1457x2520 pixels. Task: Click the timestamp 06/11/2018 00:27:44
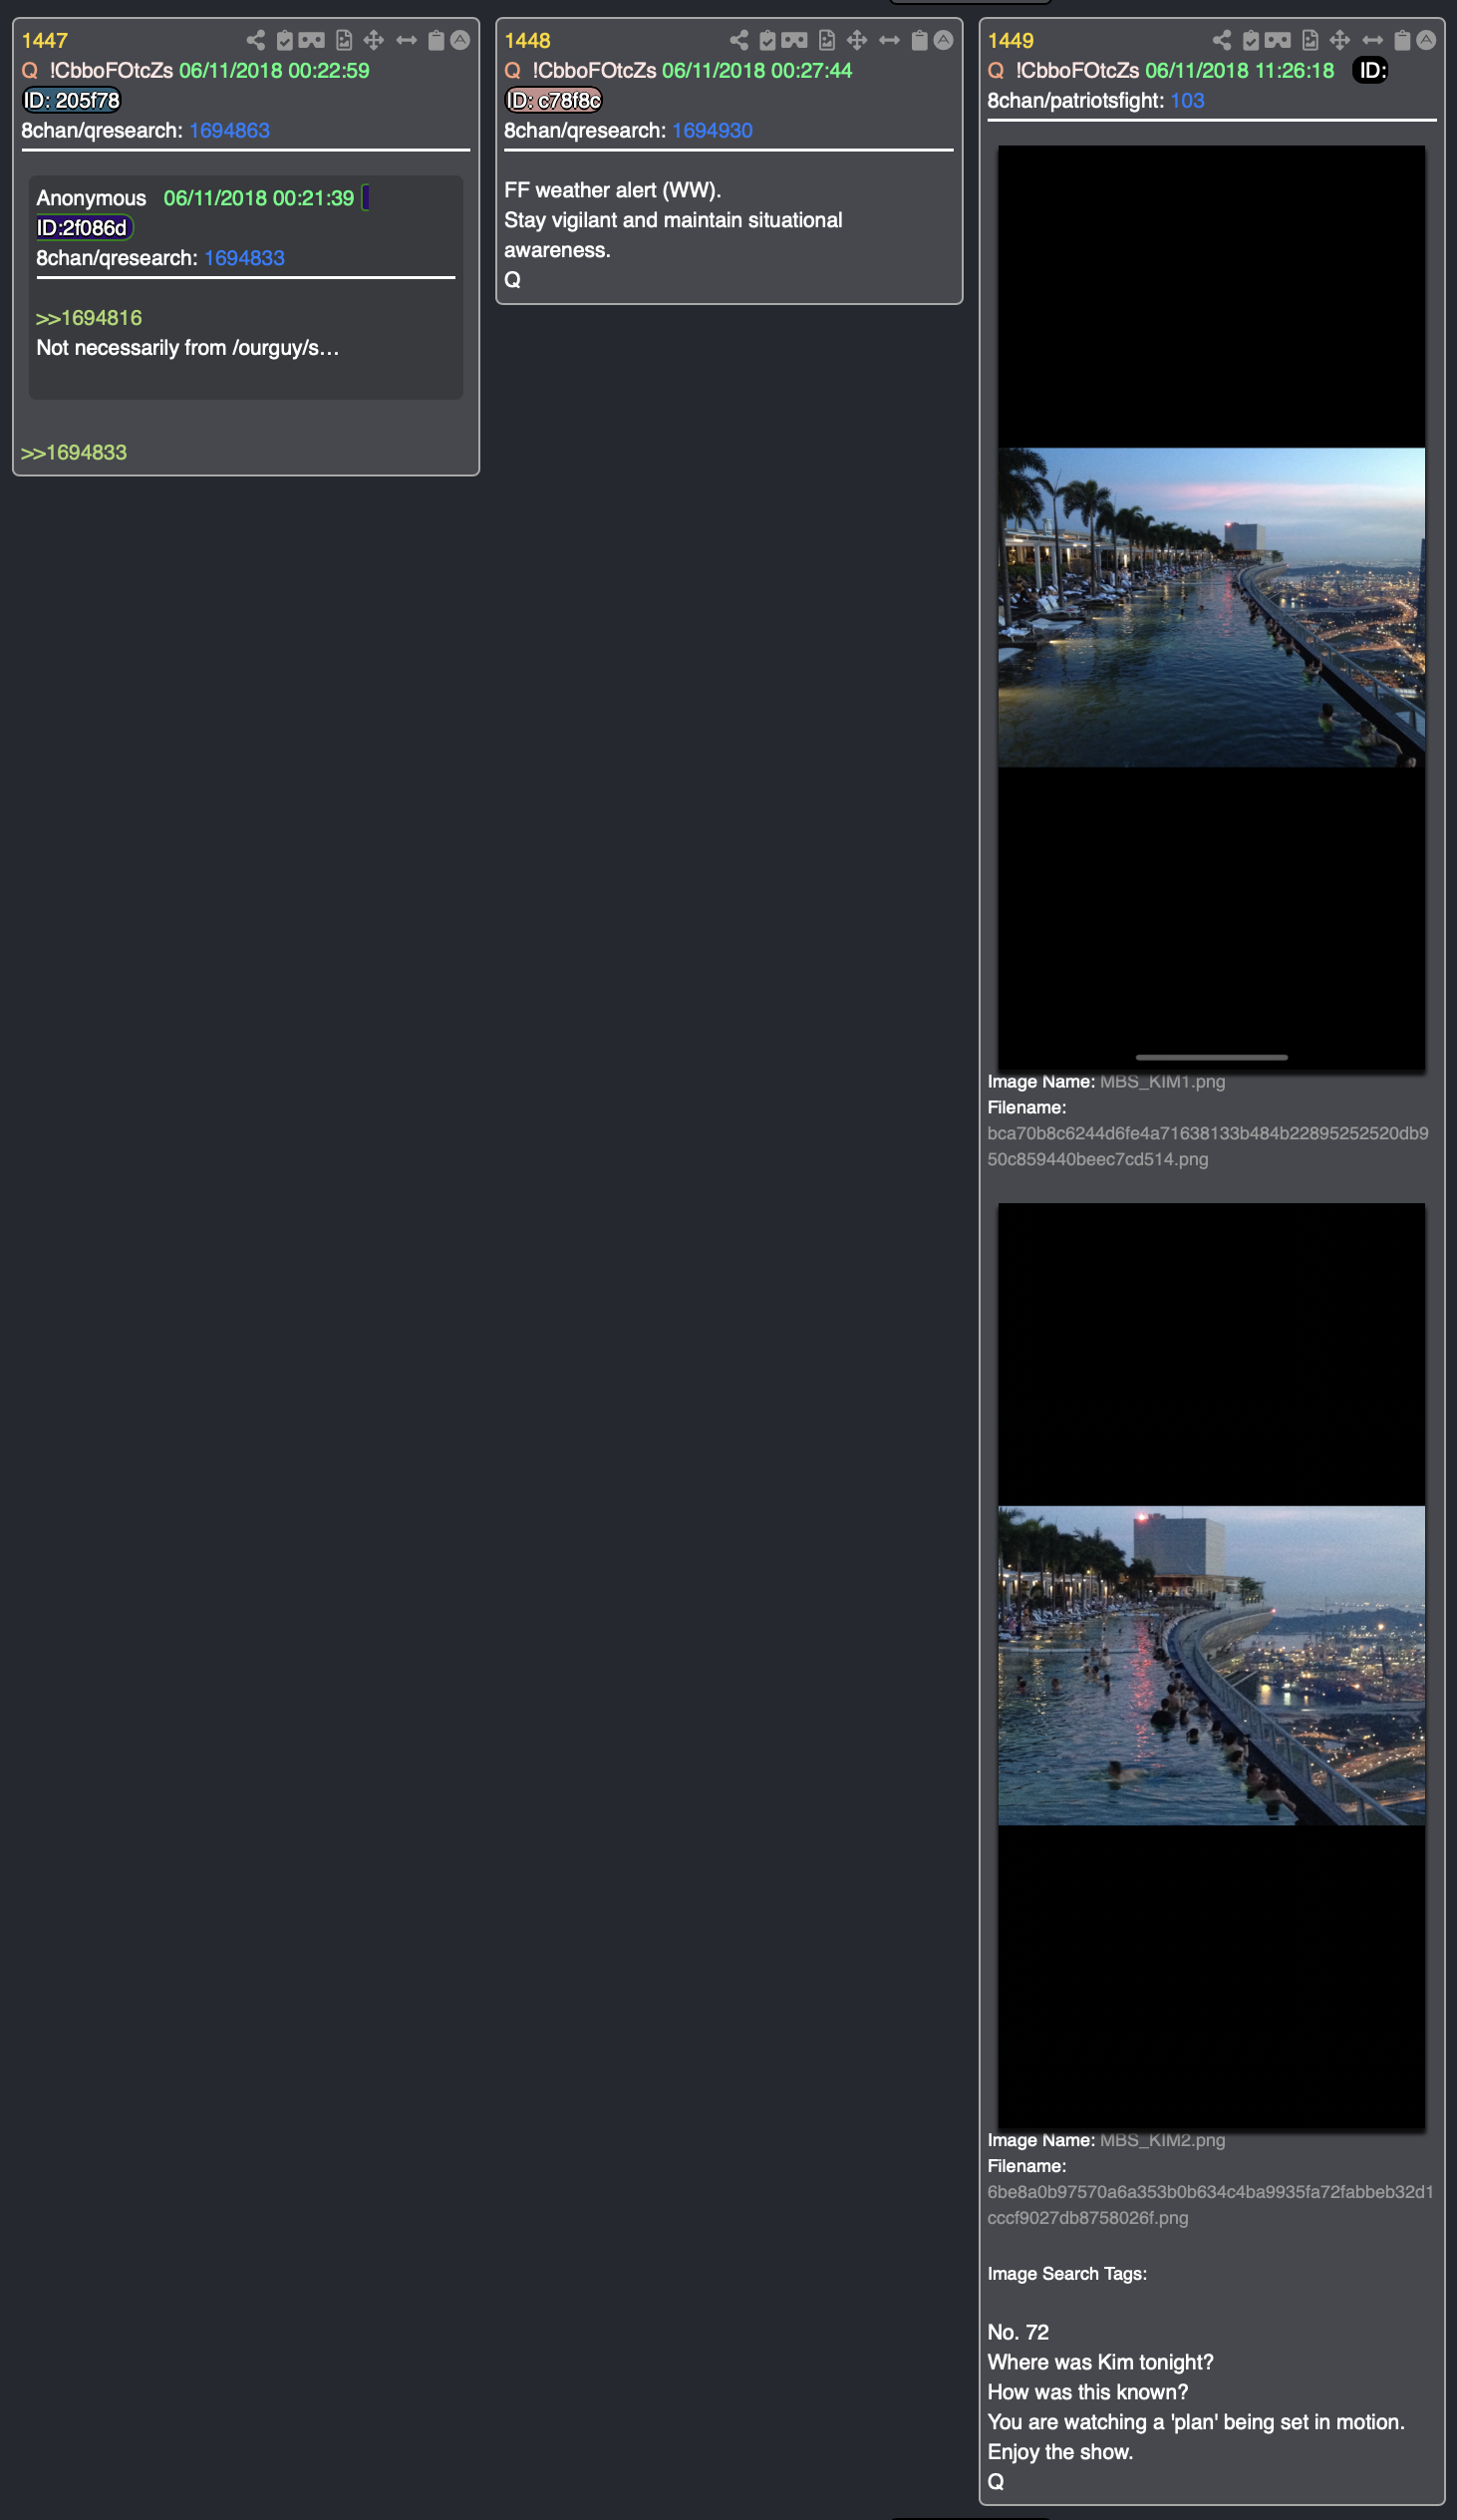click(757, 70)
